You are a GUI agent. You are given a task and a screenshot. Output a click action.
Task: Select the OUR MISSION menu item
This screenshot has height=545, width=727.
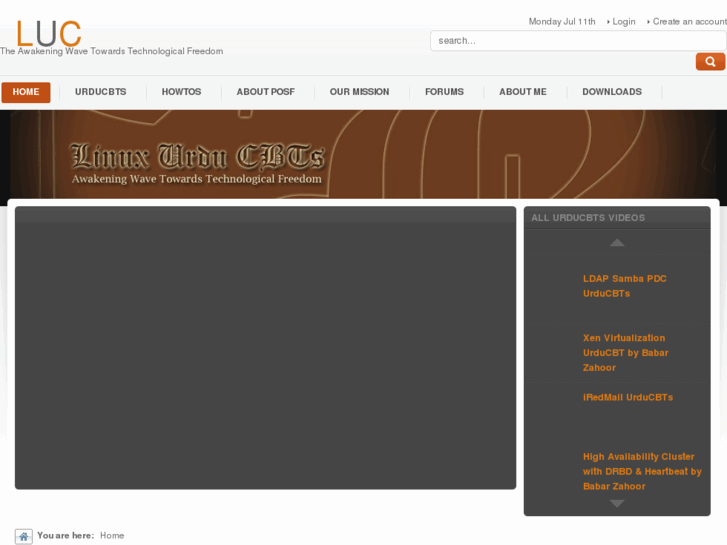(x=359, y=92)
